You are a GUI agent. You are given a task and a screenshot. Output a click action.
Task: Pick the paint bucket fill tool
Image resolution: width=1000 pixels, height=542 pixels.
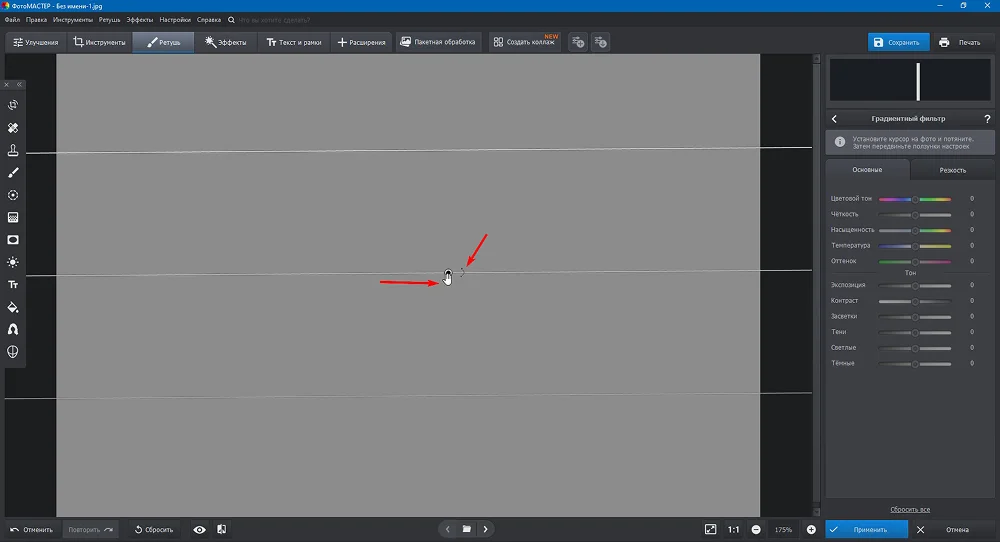coord(13,307)
